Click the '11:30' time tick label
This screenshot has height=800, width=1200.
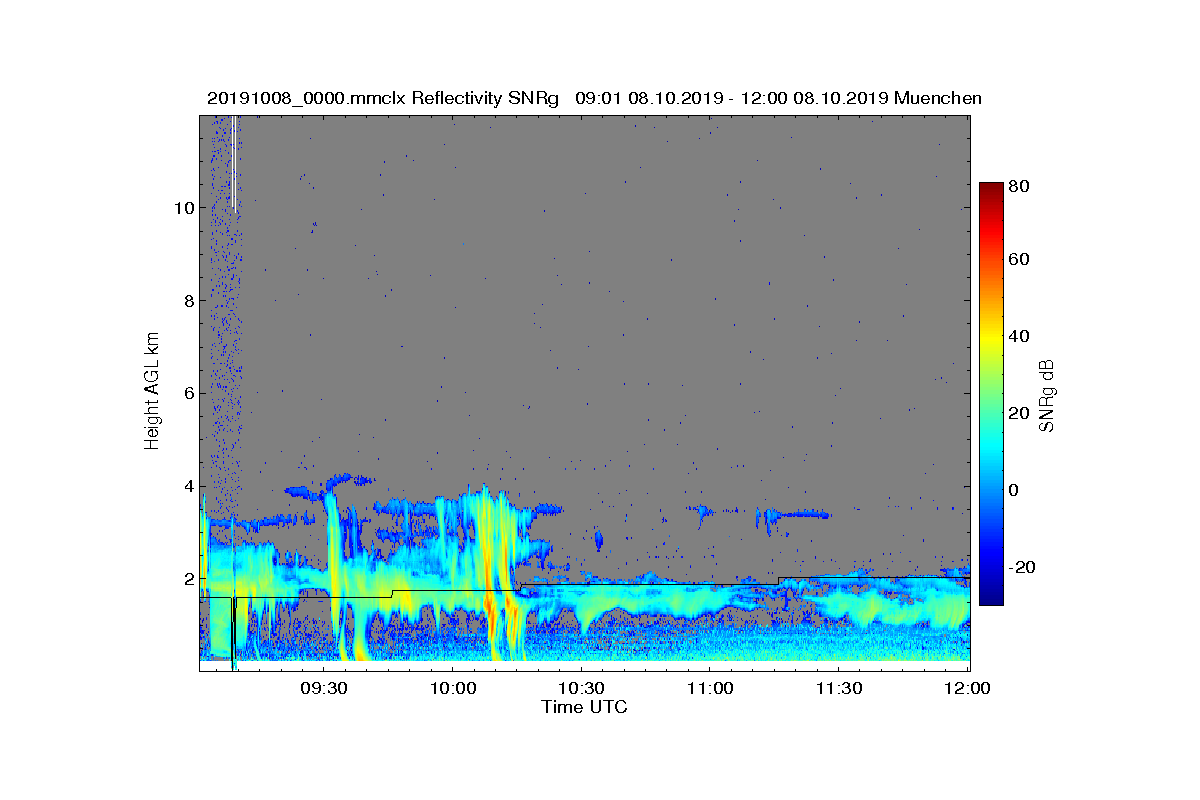click(x=837, y=688)
